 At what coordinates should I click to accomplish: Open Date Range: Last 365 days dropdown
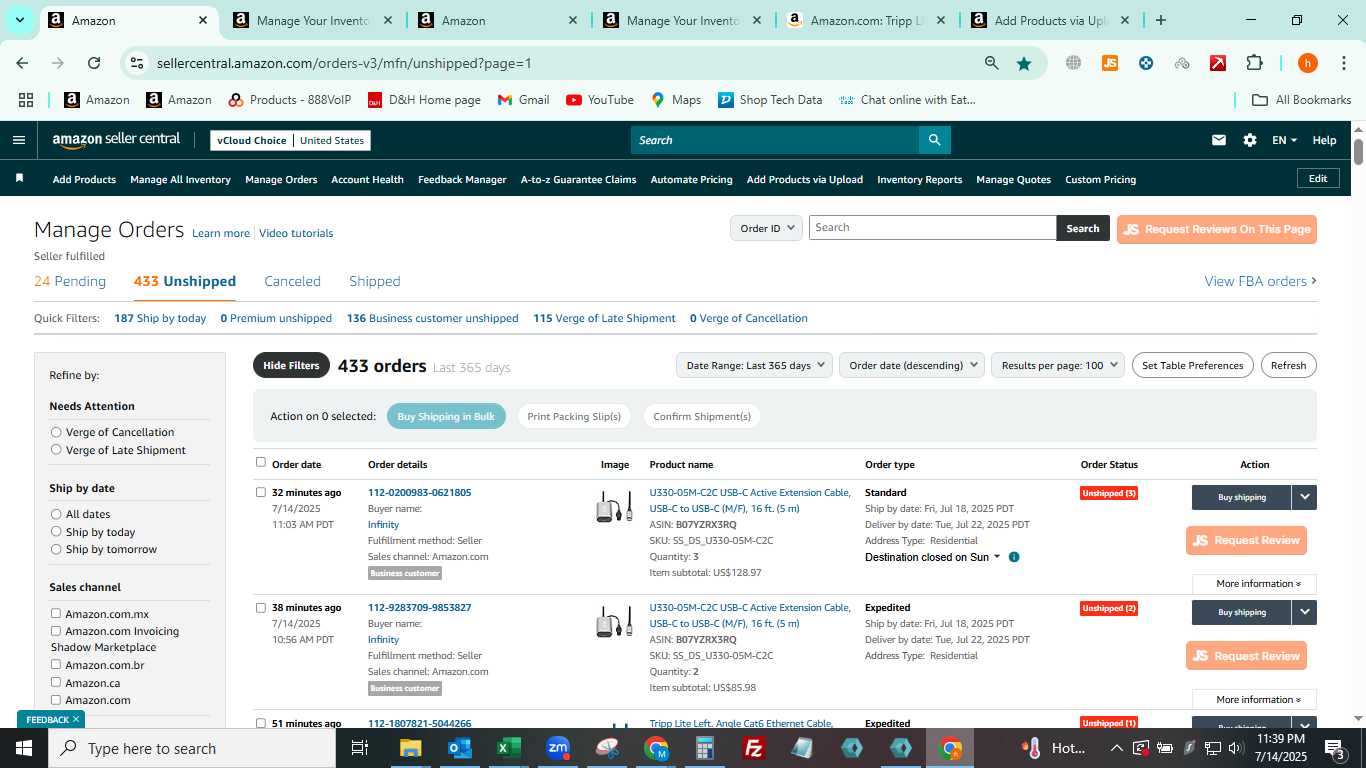pyautogui.click(x=754, y=365)
